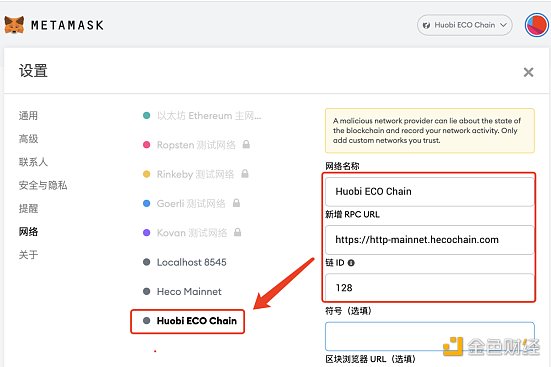Image resolution: width=551 pixels, height=367 pixels.
Task: Select the Heco Mainnet network entry
Action: coord(182,291)
